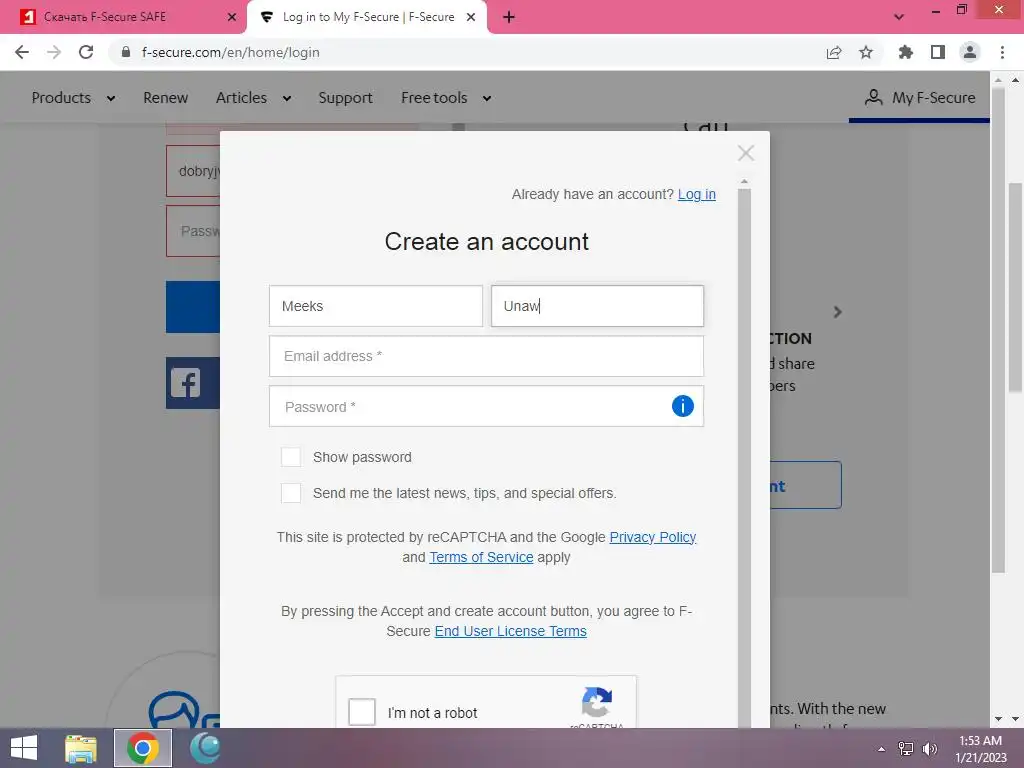Open Chrome three-dot menu
Image resolution: width=1024 pixels, height=768 pixels.
(1002, 52)
